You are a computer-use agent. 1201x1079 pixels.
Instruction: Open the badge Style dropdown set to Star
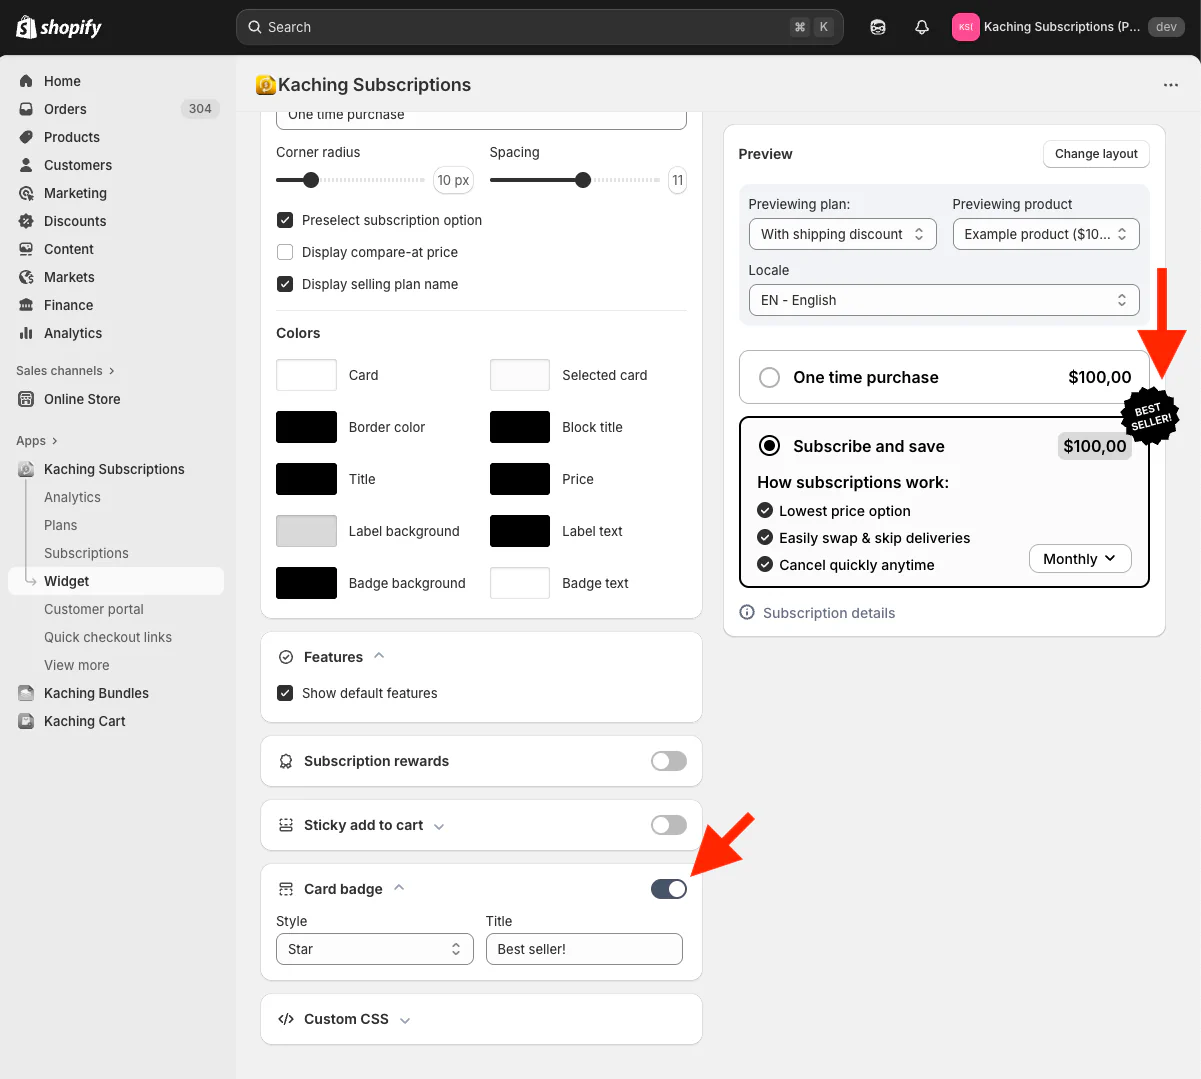[375, 949]
